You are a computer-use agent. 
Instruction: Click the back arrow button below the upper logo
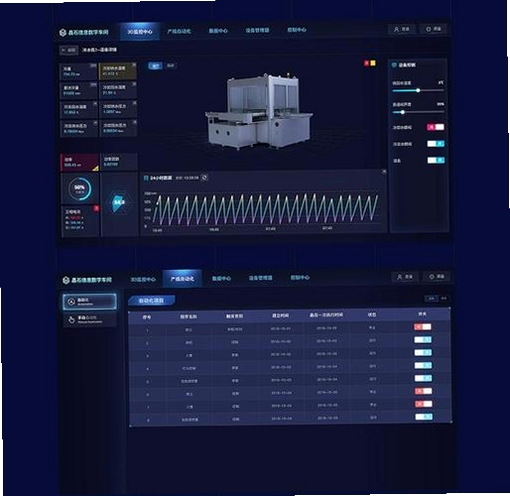click(x=69, y=50)
